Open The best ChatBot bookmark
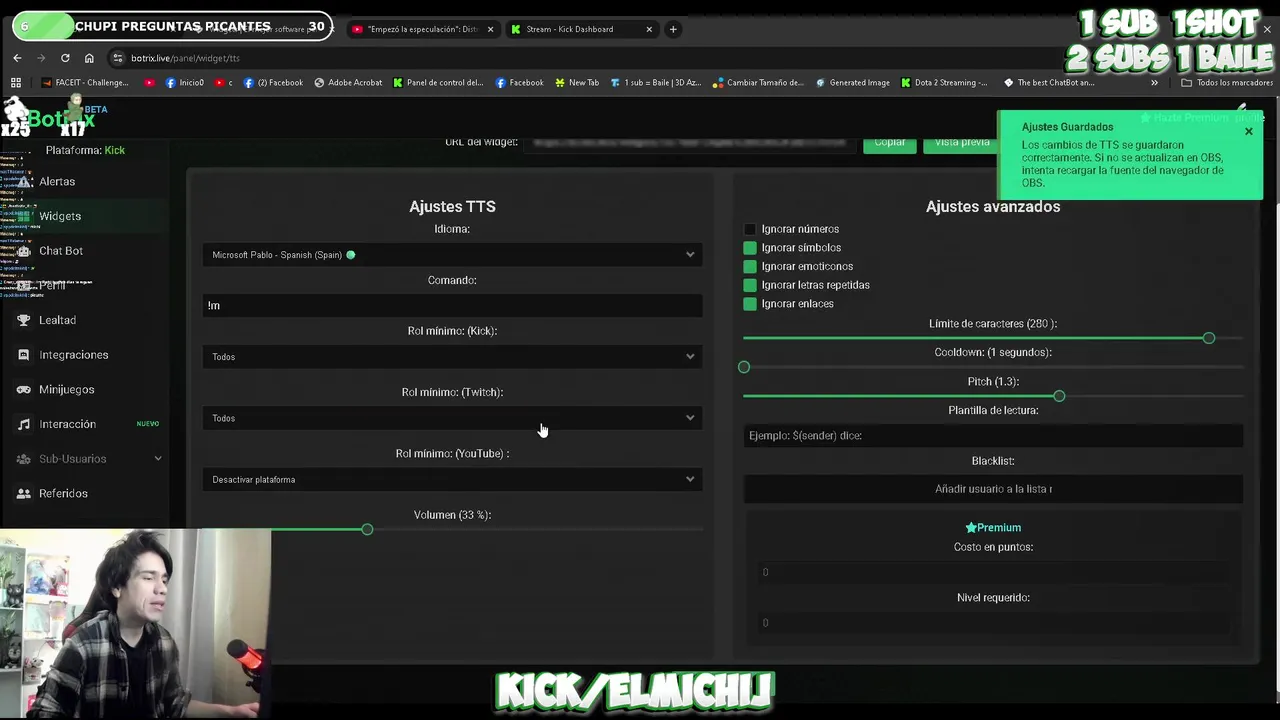 coord(1049,83)
